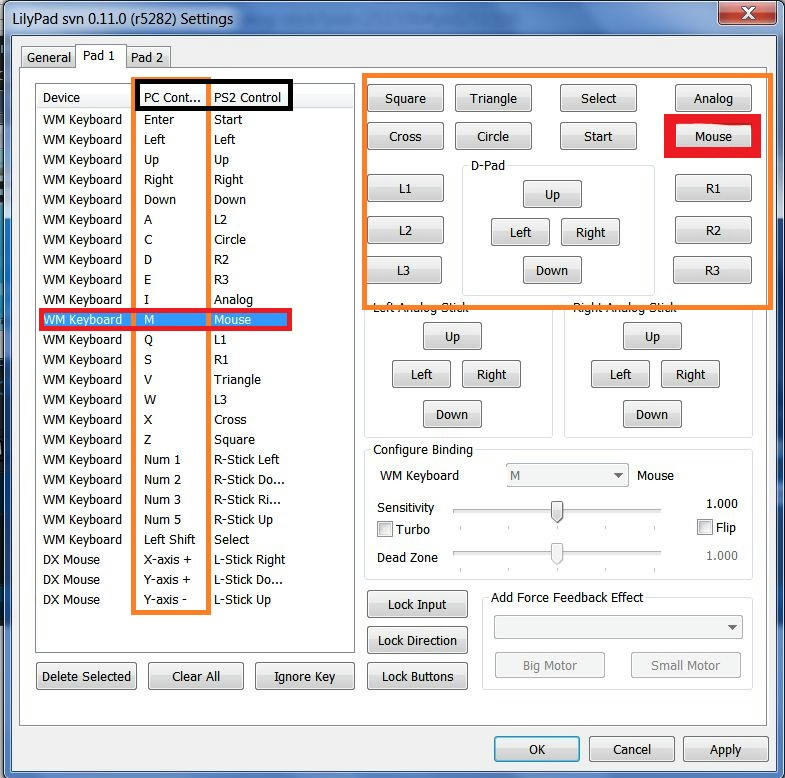This screenshot has width=785, height=778.
Task: Click D-Pad Up button
Action: coord(552,194)
